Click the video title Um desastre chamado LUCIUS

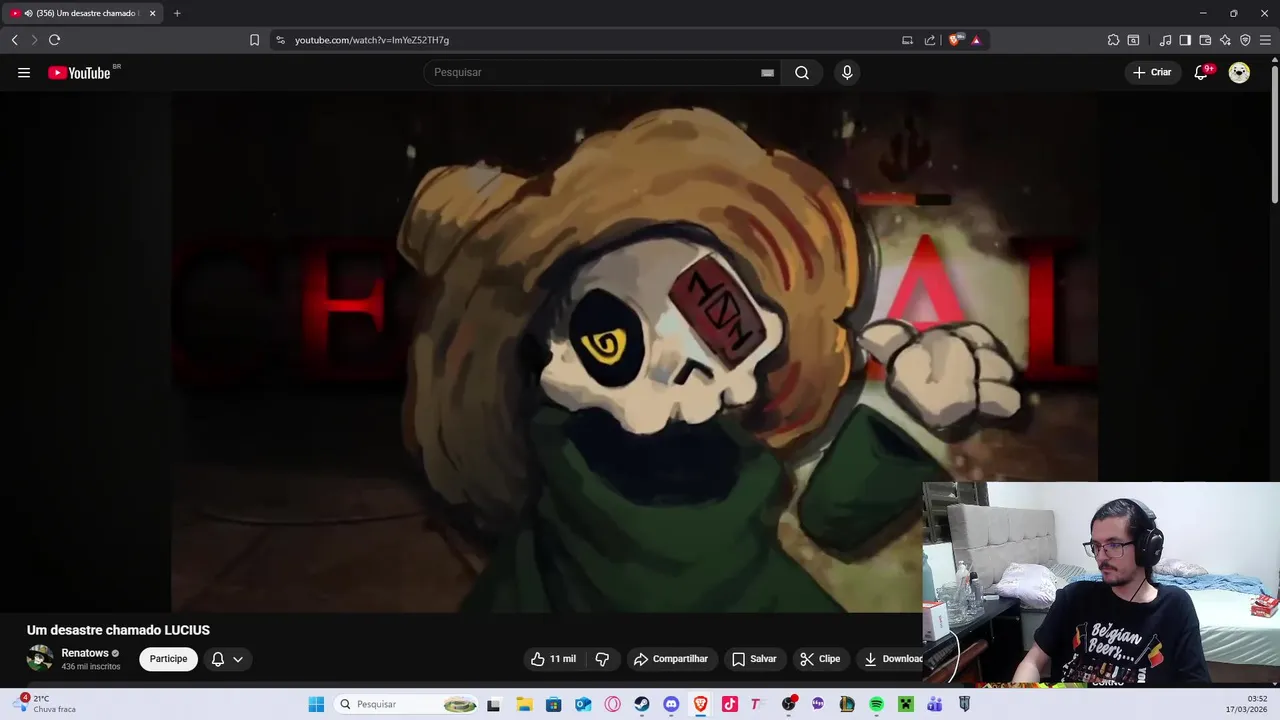pyautogui.click(x=118, y=630)
